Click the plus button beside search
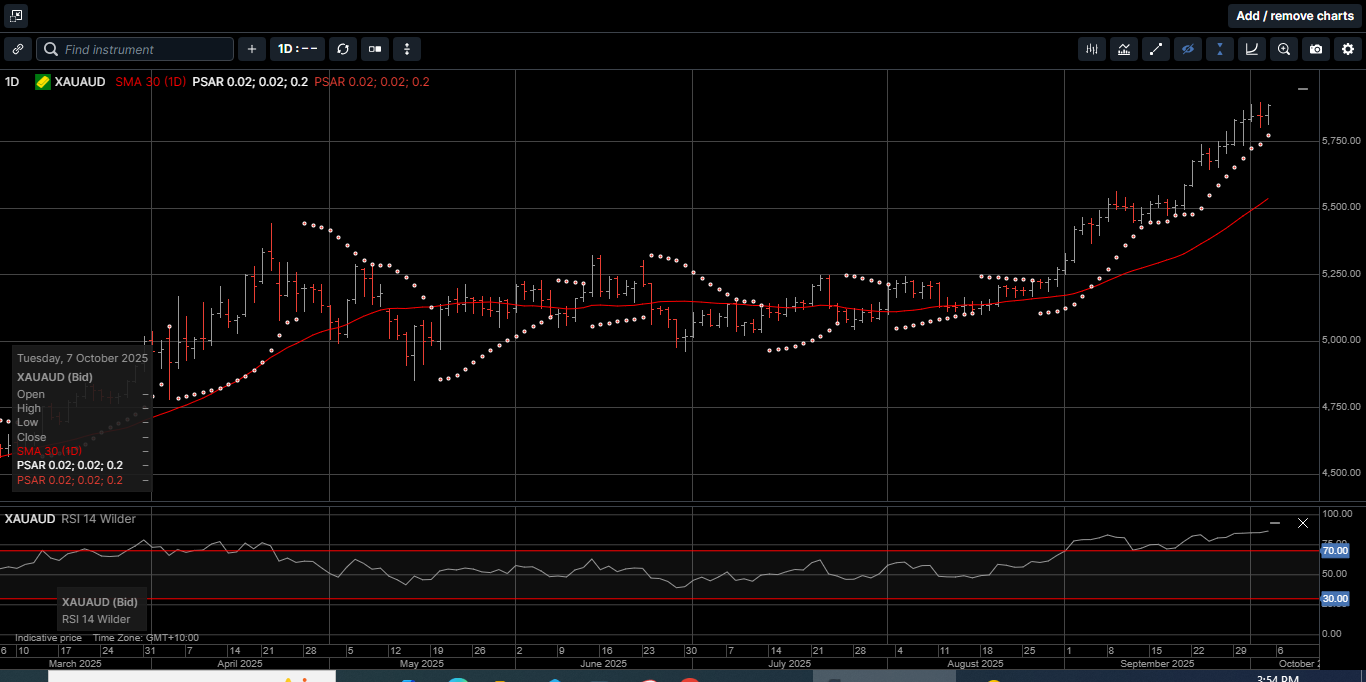Screen dimensions: 1366x682 click(x=252, y=49)
